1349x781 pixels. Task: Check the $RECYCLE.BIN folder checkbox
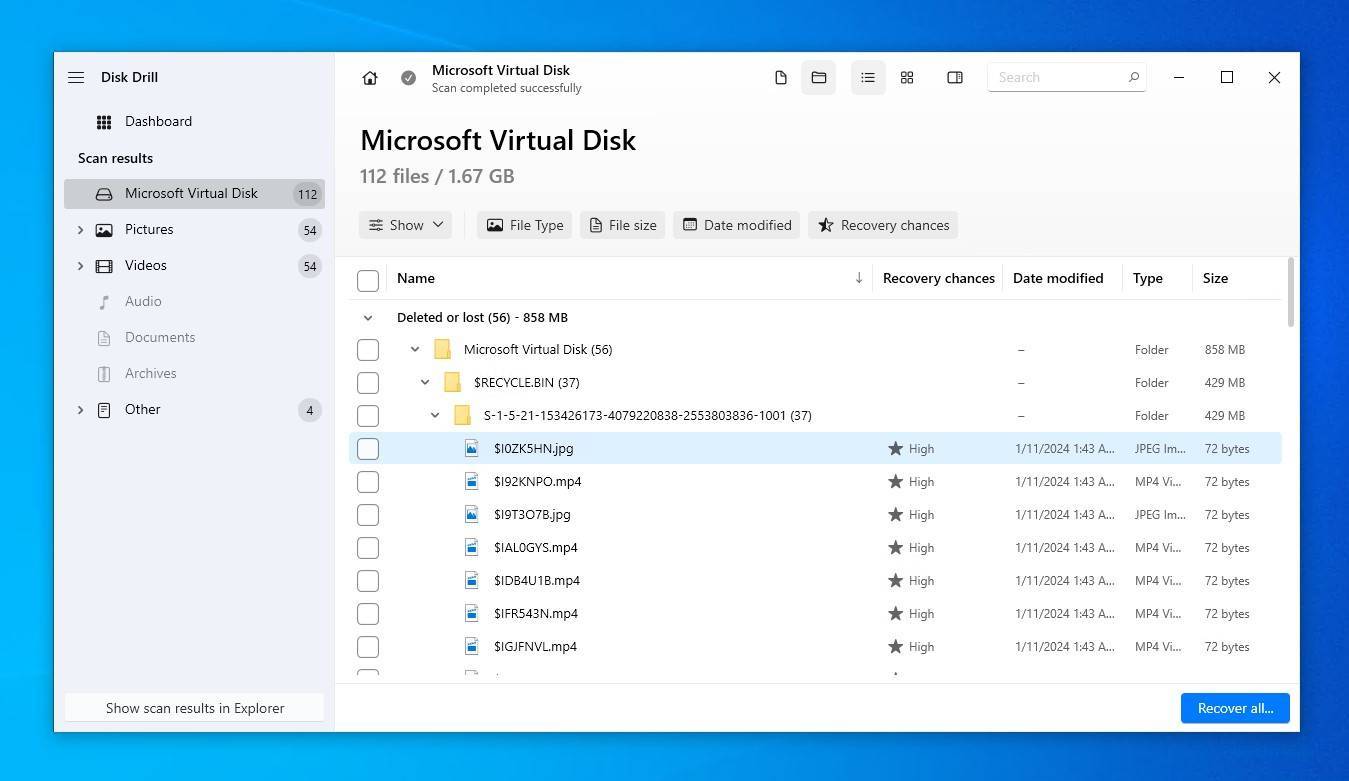point(368,383)
